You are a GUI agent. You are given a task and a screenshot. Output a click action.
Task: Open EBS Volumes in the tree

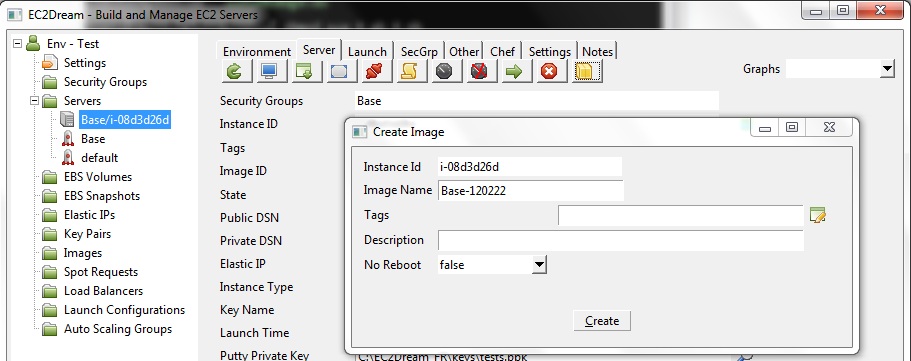[x=98, y=177]
